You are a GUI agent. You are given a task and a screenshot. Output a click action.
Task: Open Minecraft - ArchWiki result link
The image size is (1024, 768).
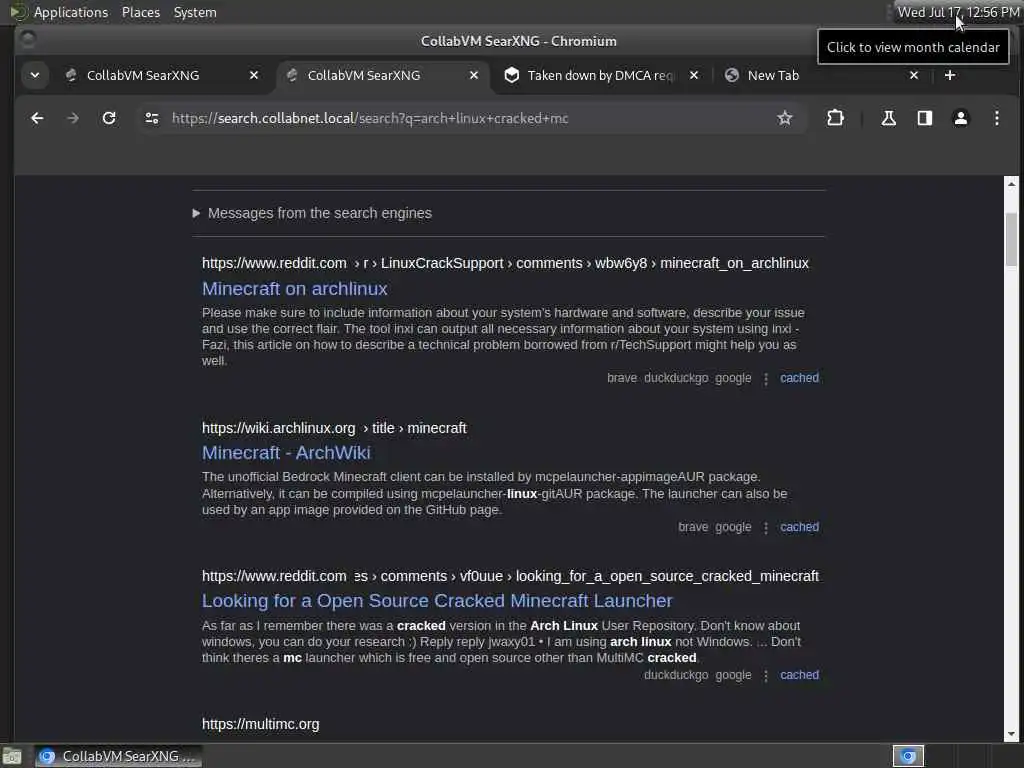[x=286, y=453]
